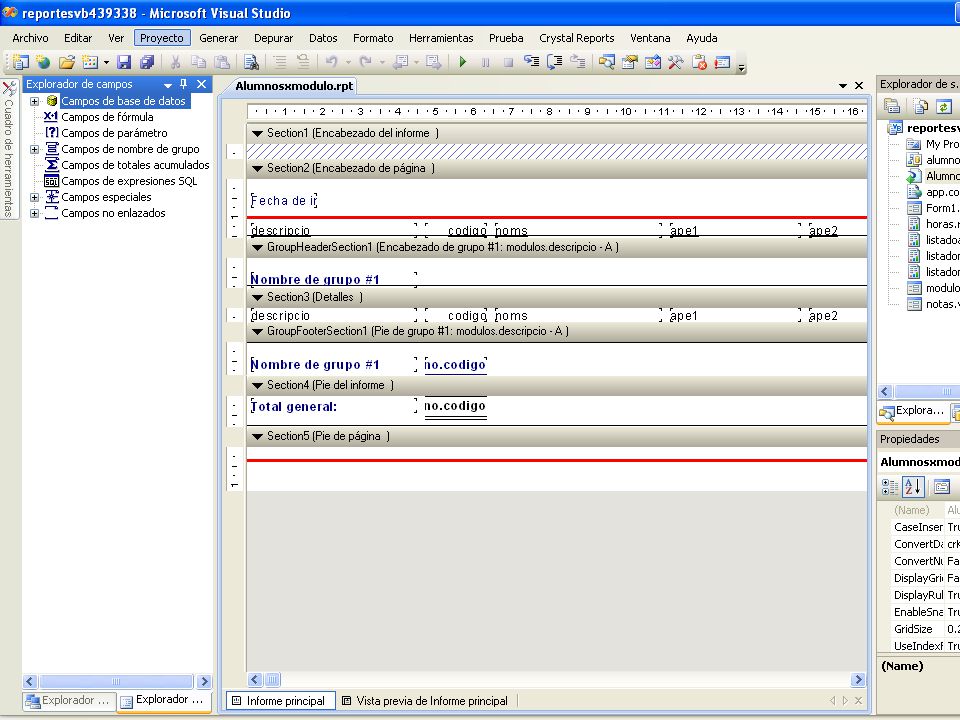Open the Explorador de campos window position dropdown
The height and width of the screenshot is (720, 960).
(x=167, y=85)
